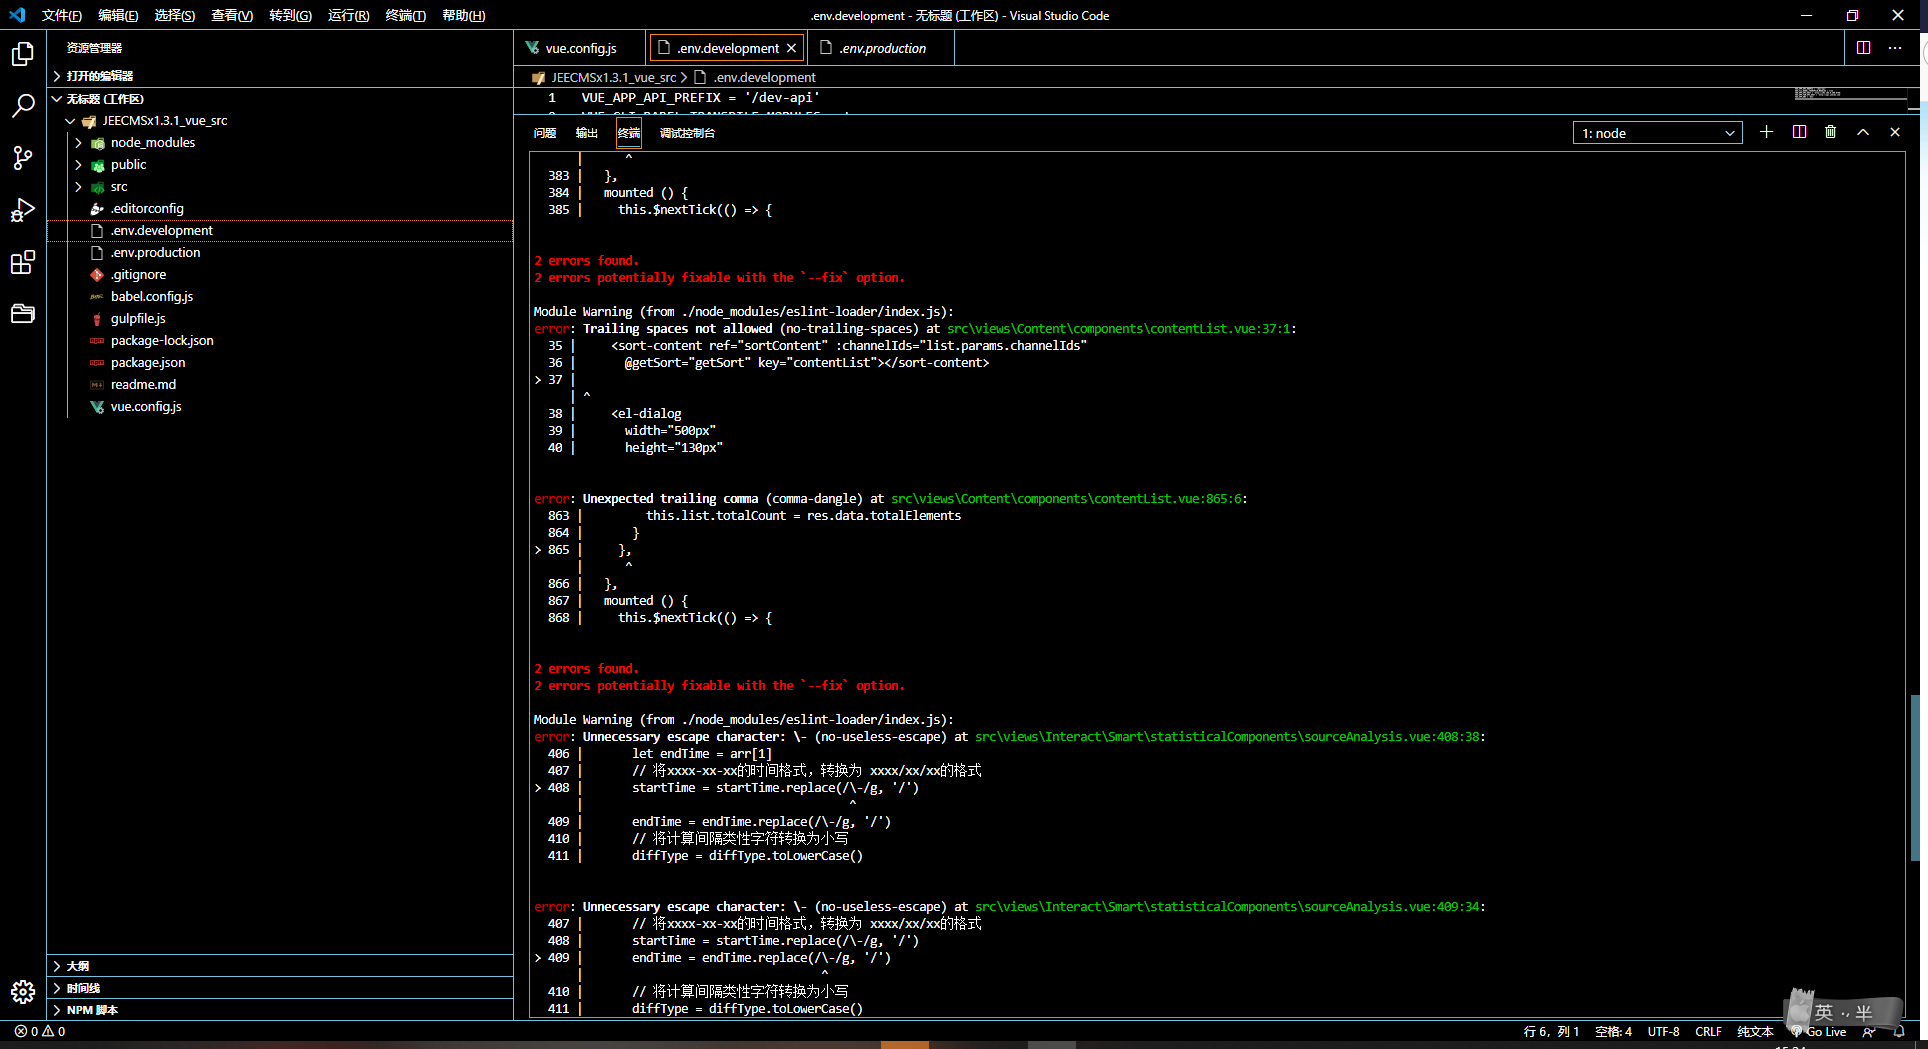Viewport: 1928px width, 1049px height.
Task: Open the Extensions view
Action: pos(23,263)
